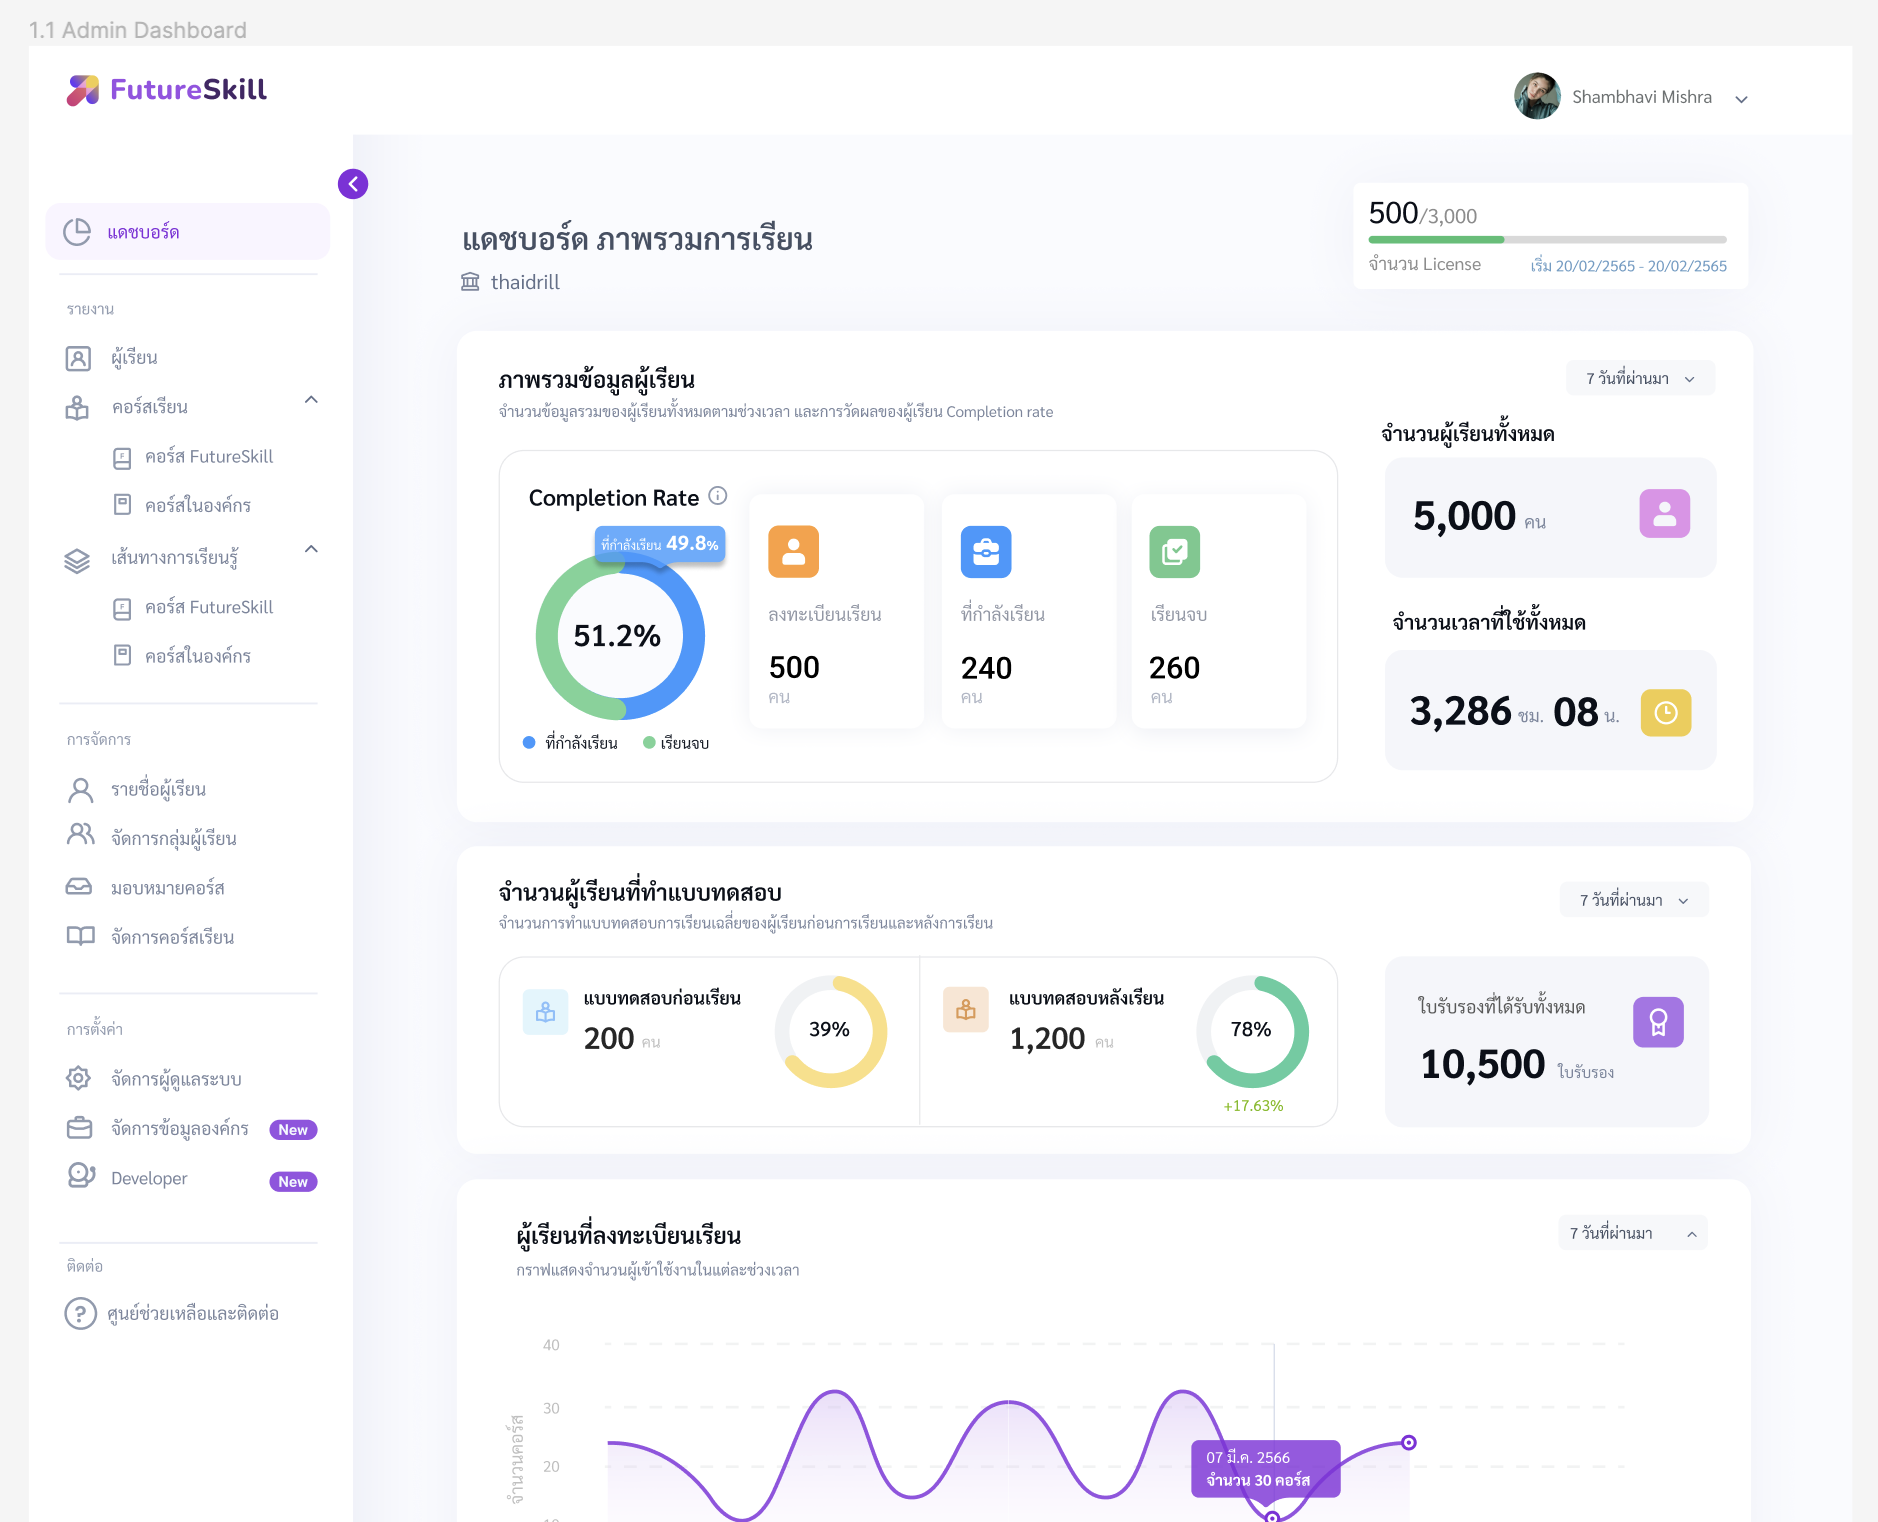Image resolution: width=1878 pixels, height=1522 pixels.
Task: Open จัดการกลุ่มผู้เรียน page
Action: coord(174,839)
